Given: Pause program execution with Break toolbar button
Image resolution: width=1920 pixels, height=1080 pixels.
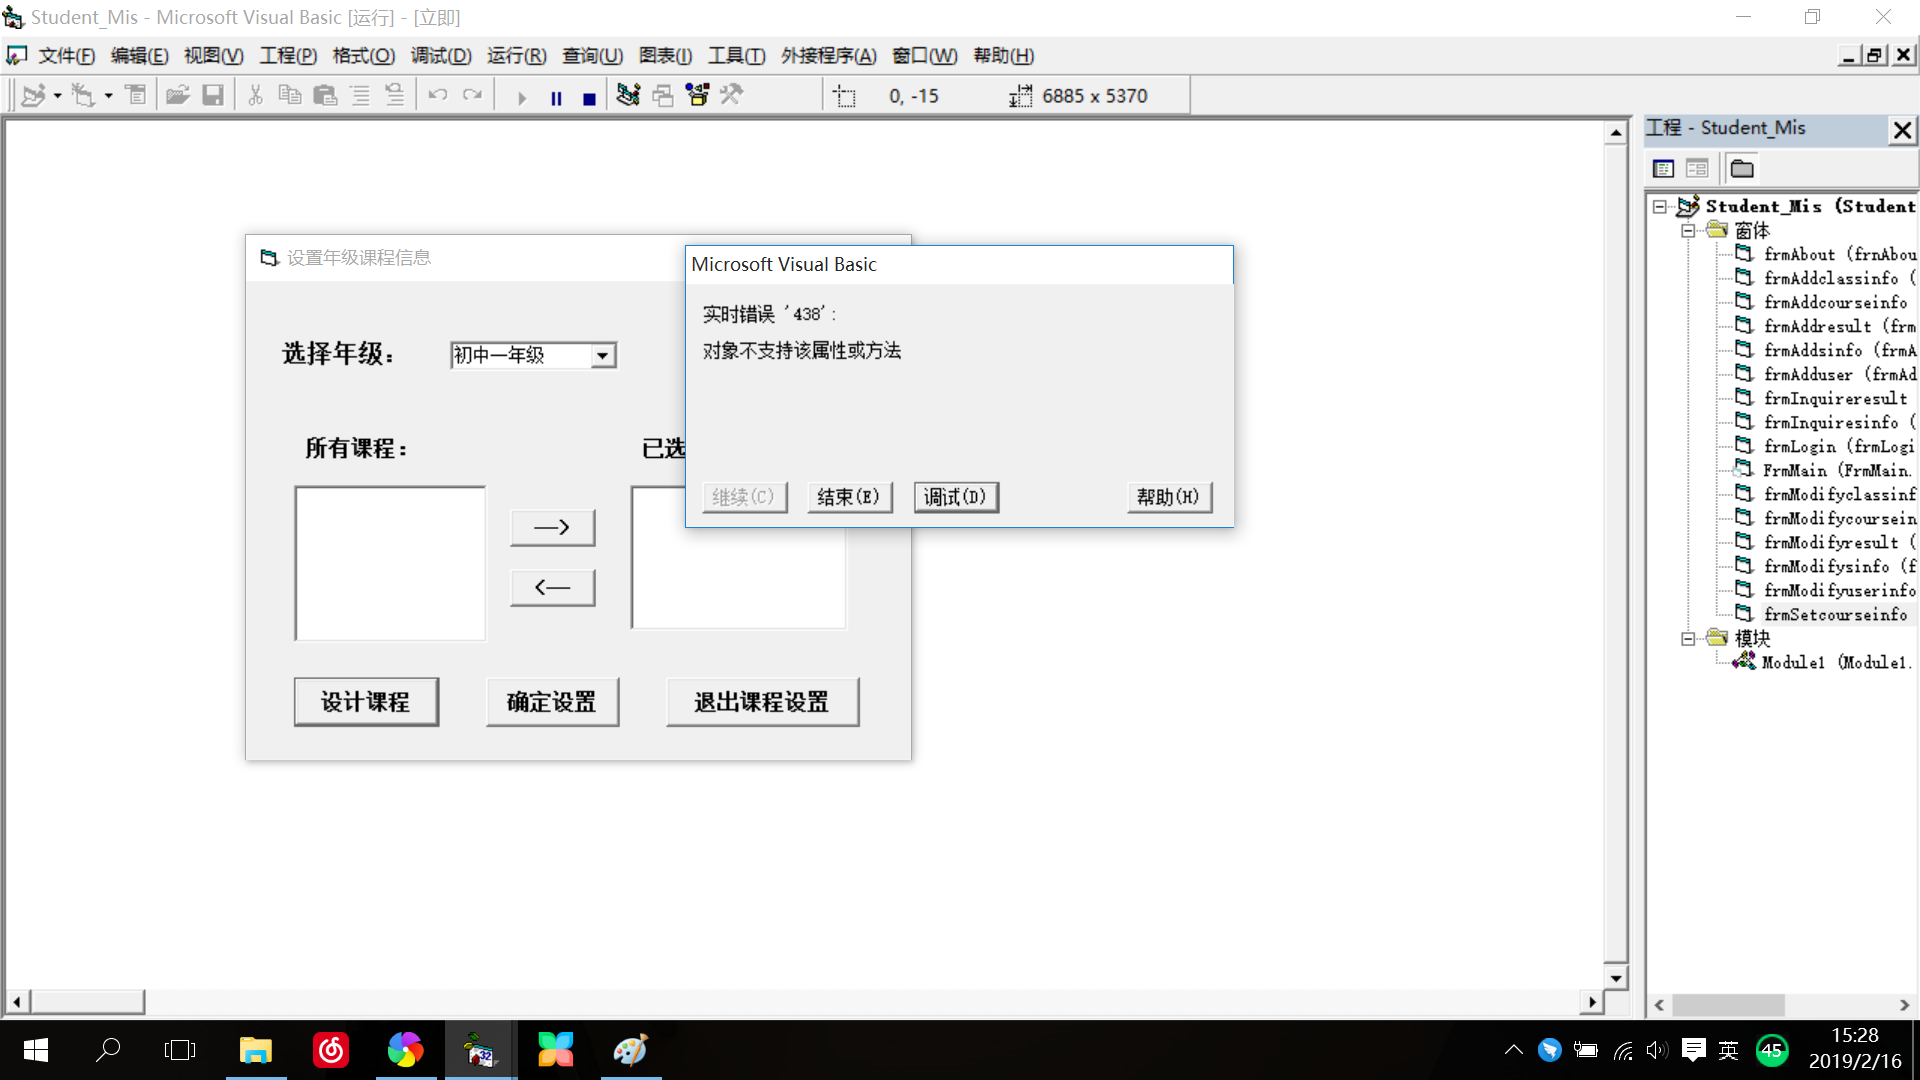Looking at the screenshot, I should [x=556, y=97].
